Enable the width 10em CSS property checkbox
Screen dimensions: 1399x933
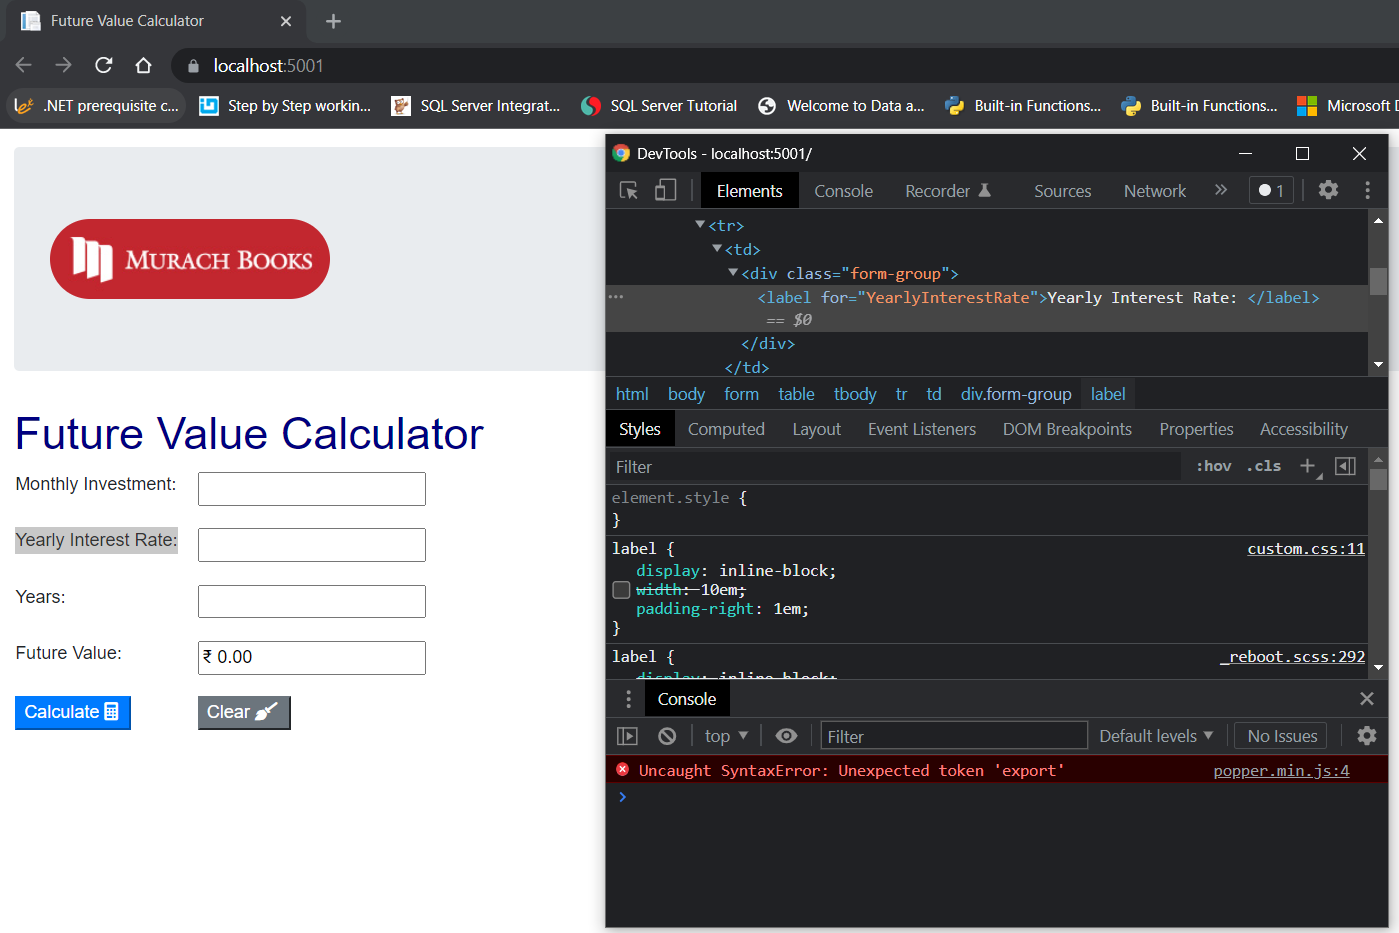pyautogui.click(x=621, y=590)
